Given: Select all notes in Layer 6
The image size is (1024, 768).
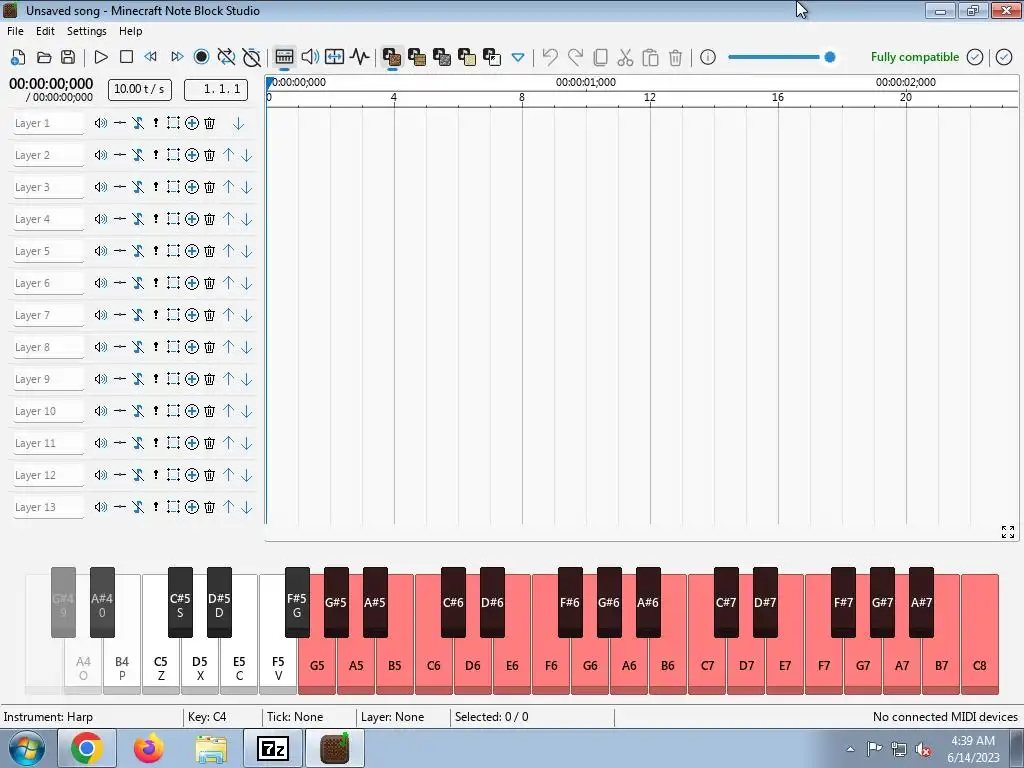Looking at the screenshot, I should click(173, 283).
